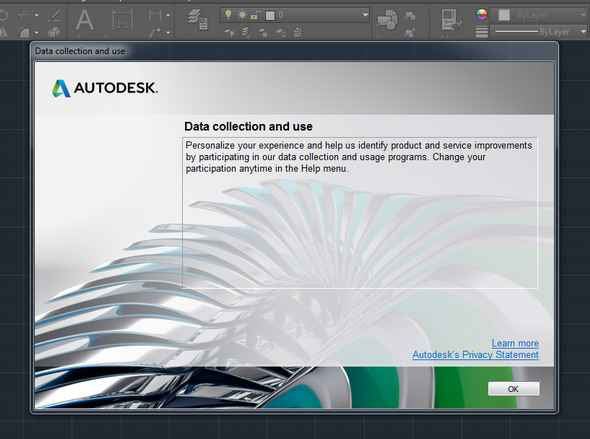Viewport: 590px width, 439px height.
Task: Toggle the layer lightbulb on/off icon
Action: point(228,15)
